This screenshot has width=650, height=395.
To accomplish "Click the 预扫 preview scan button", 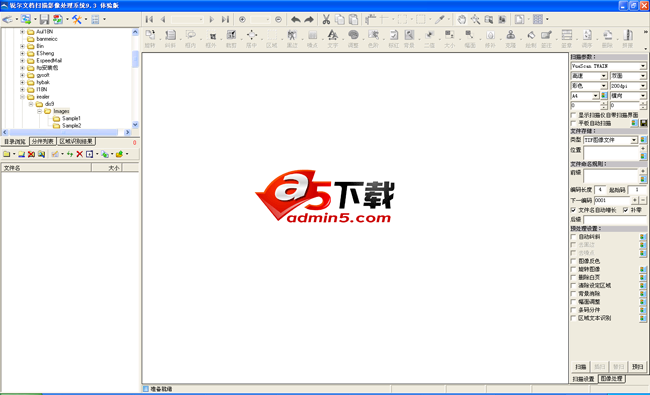I will [x=638, y=366].
